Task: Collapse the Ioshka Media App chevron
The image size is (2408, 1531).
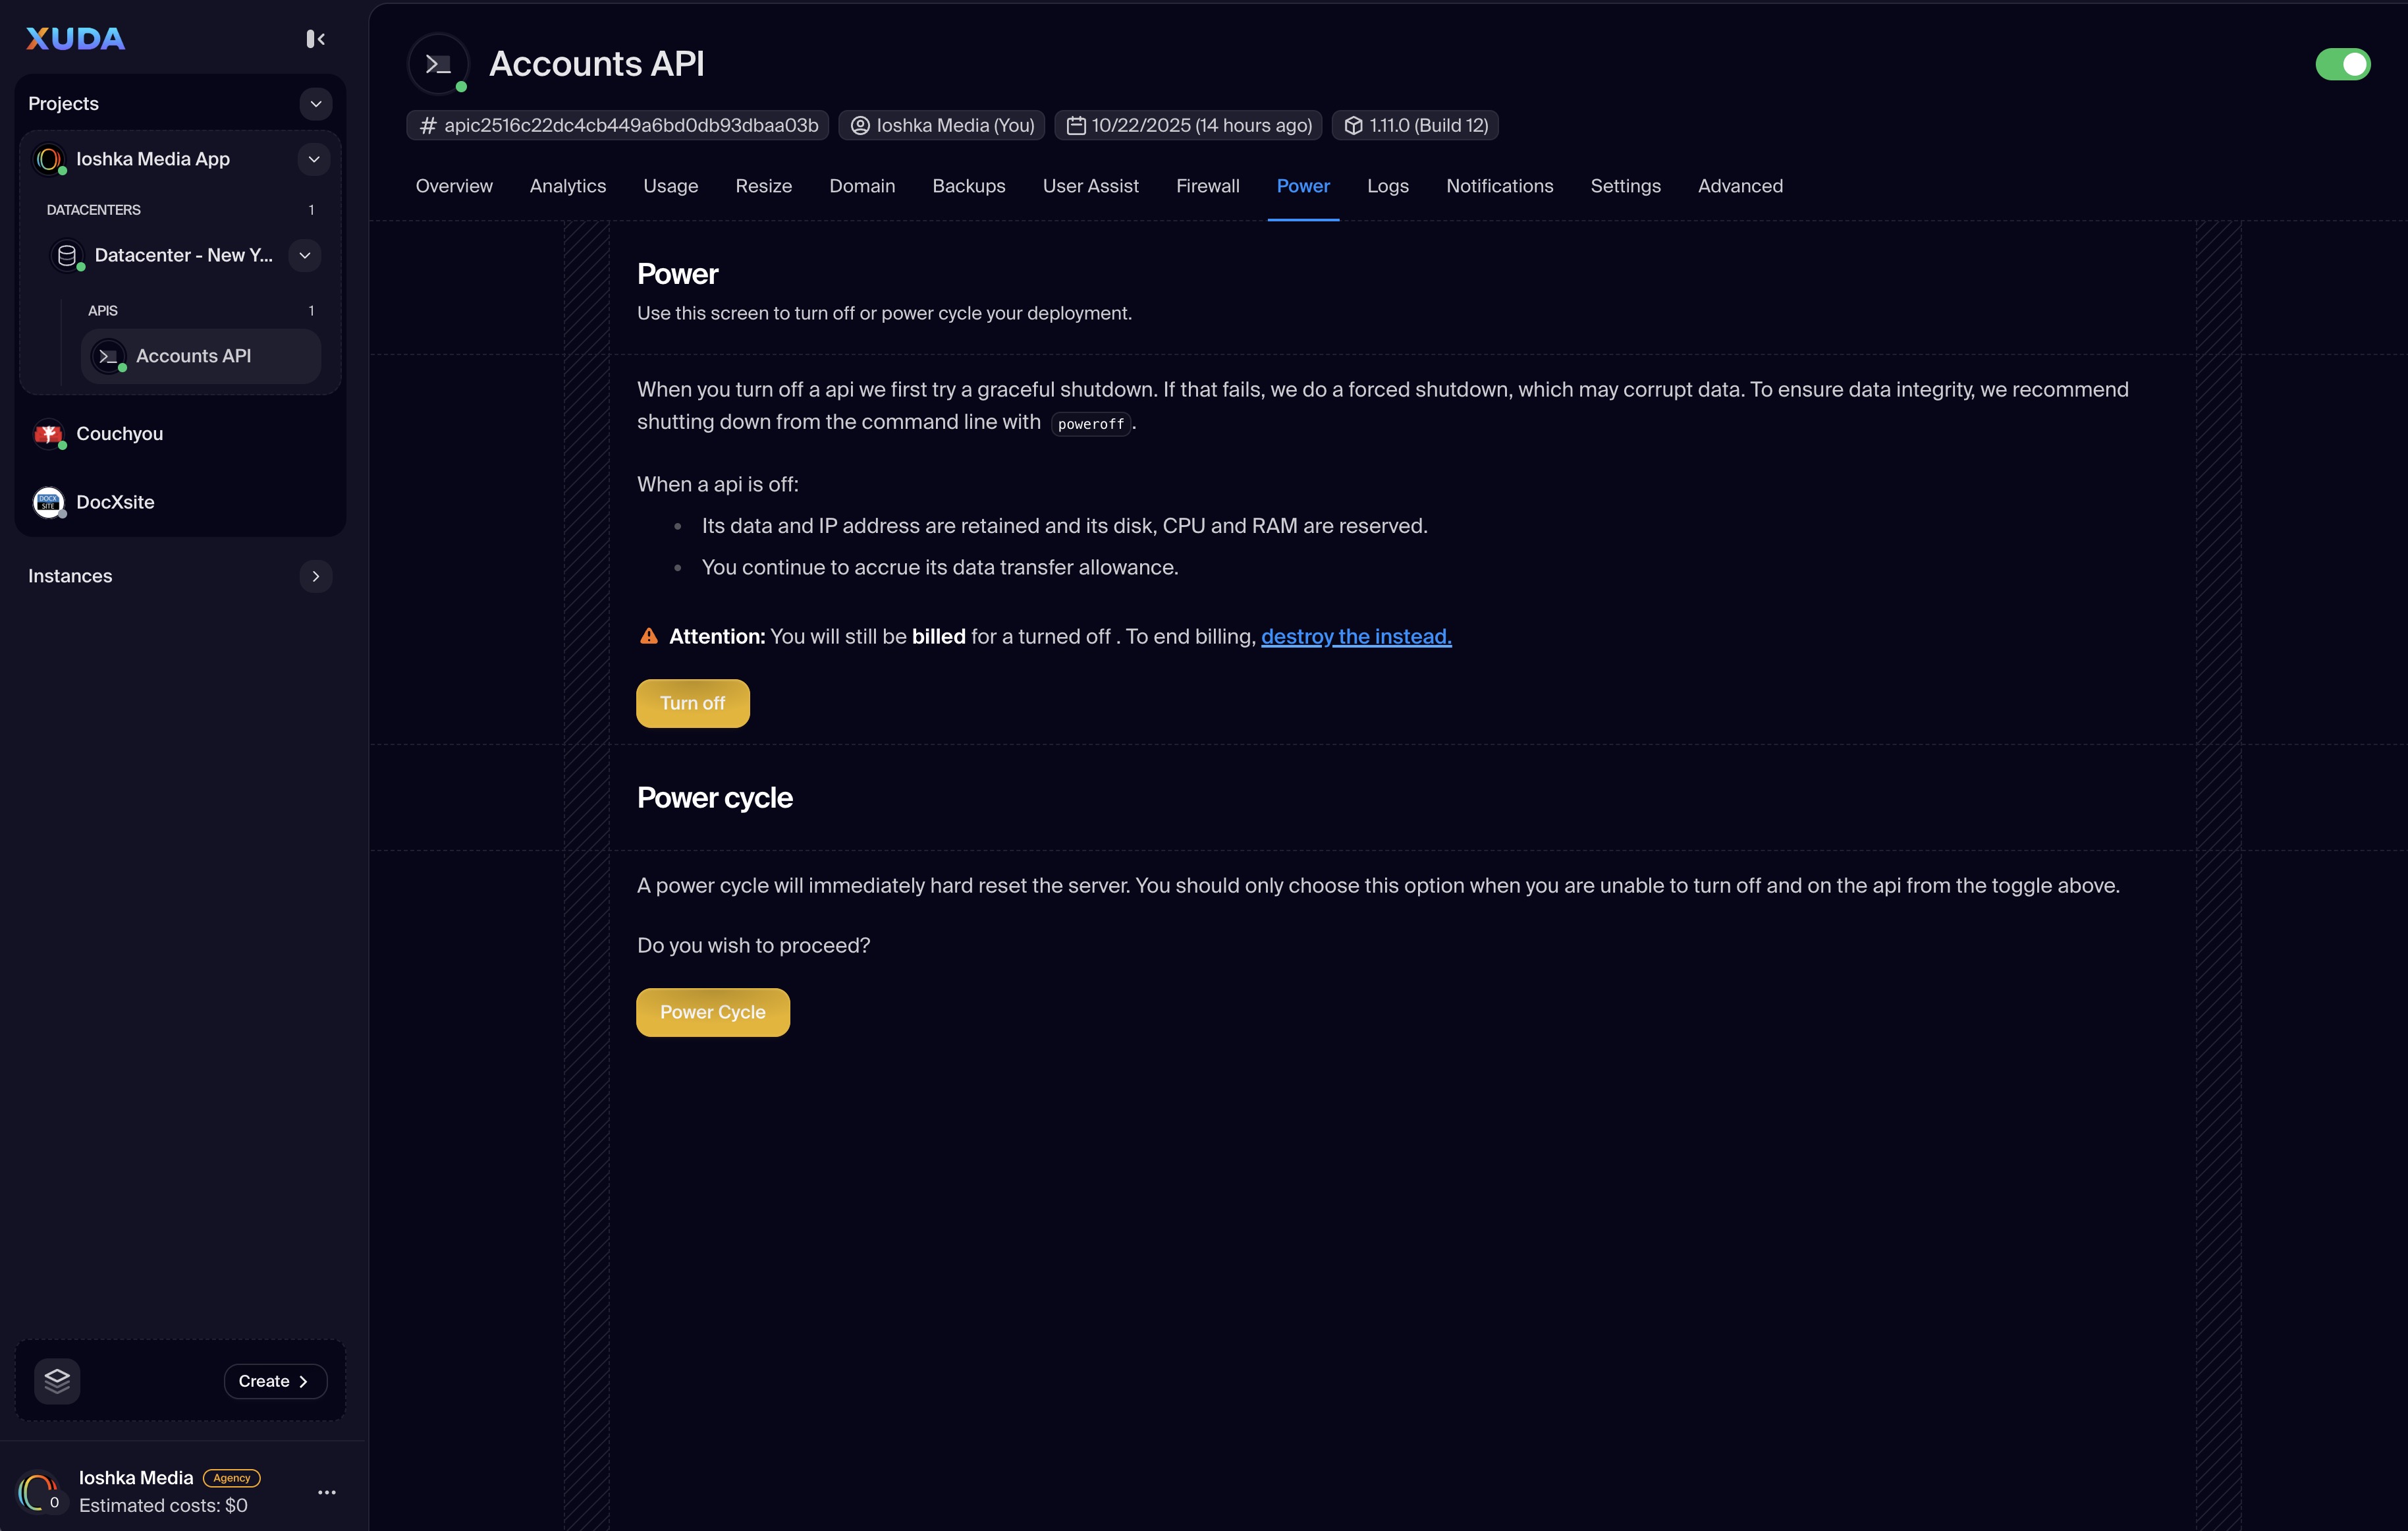Action: (x=313, y=159)
